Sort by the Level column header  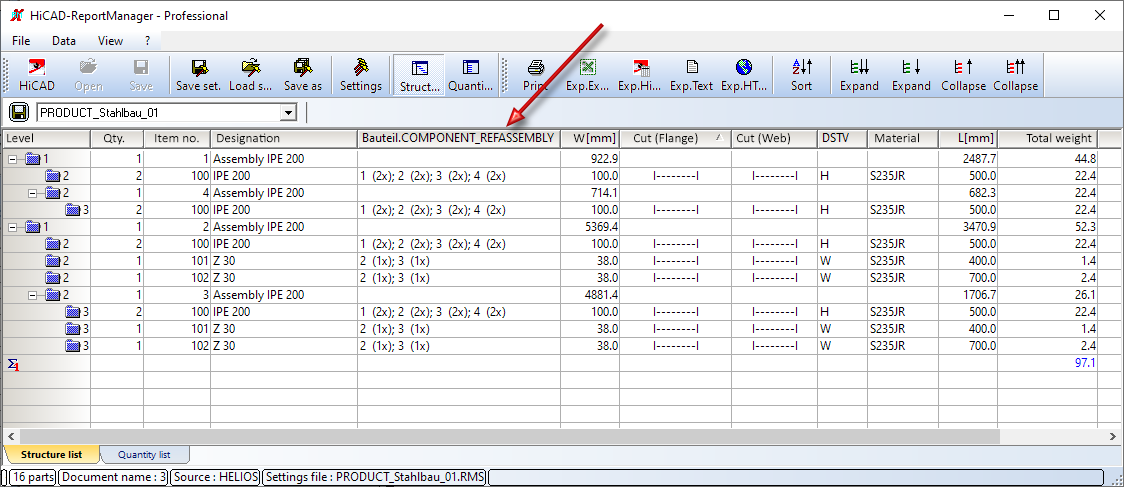[47, 138]
